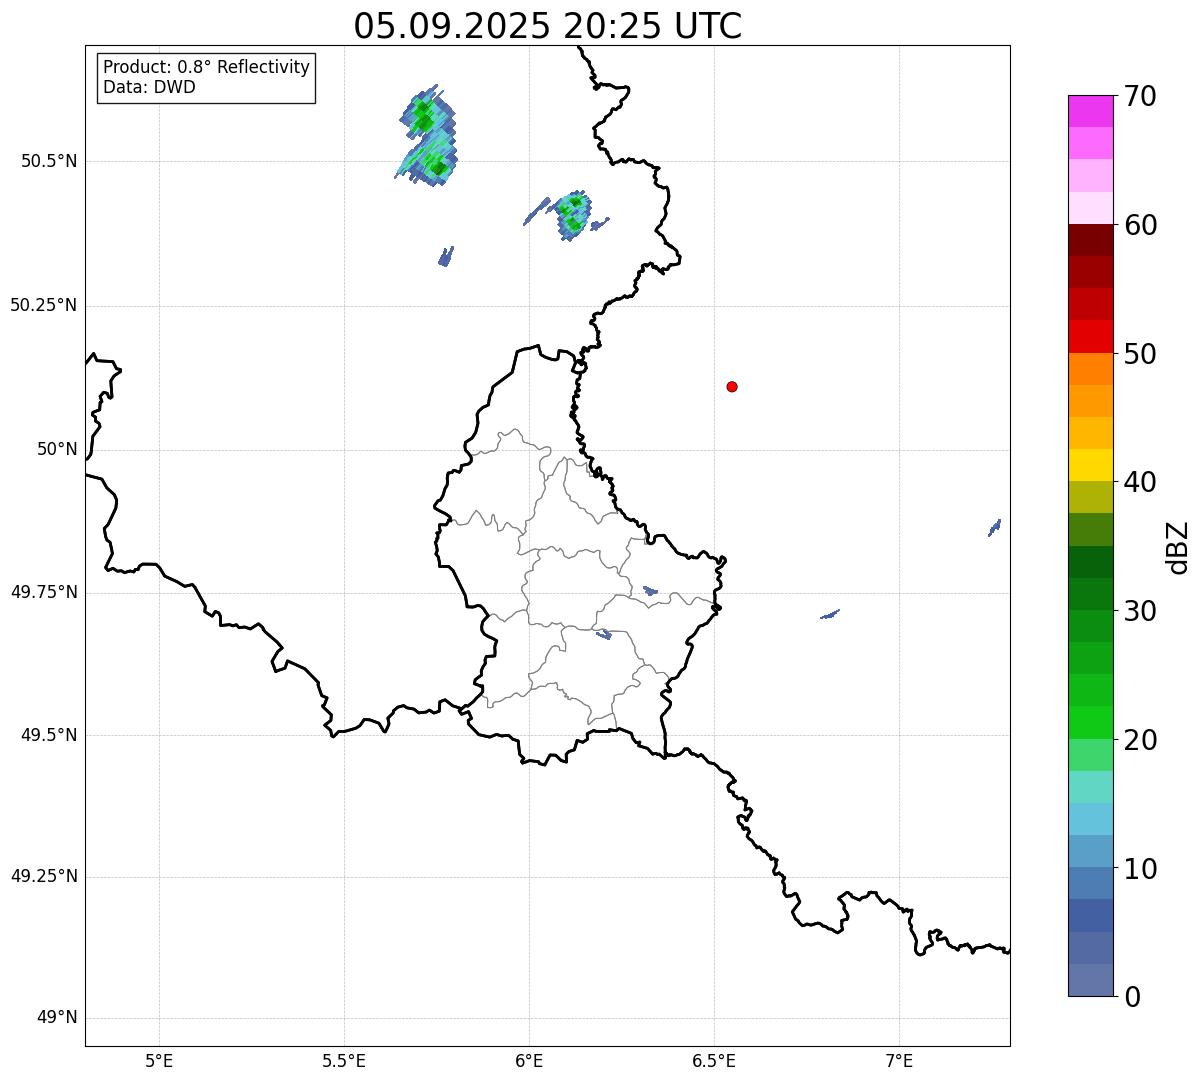Click the latitude label '49.25°N'
This screenshot has width=1202, height=1081.
tap(43, 876)
